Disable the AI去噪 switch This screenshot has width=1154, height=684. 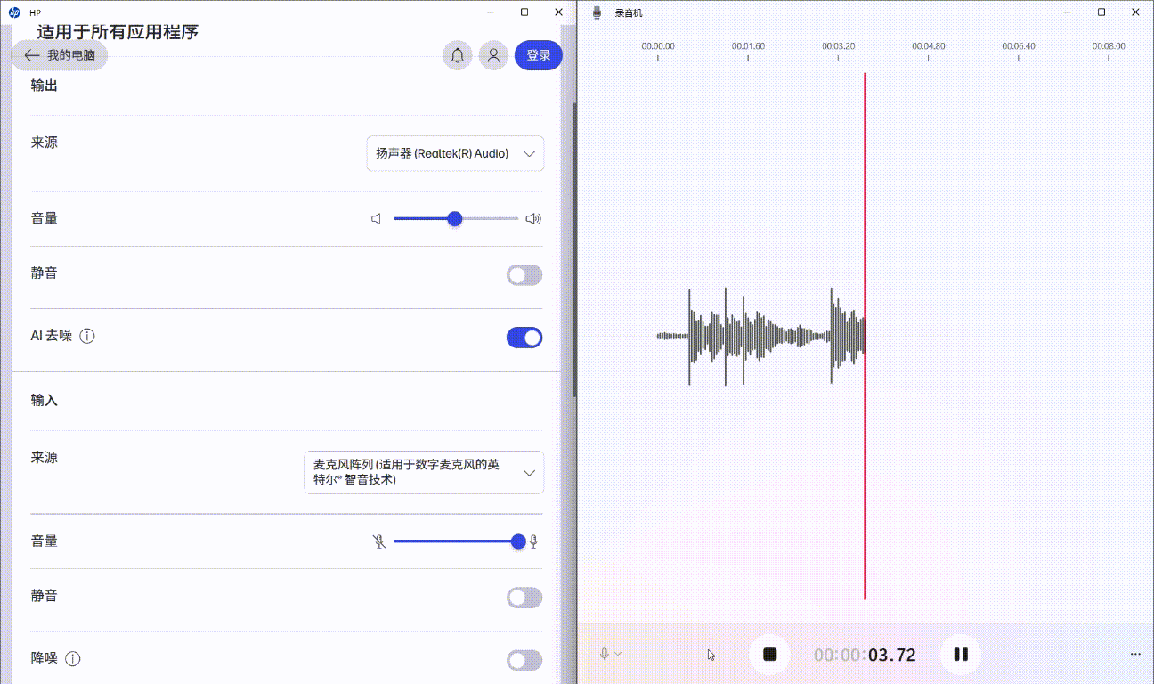coord(524,338)
